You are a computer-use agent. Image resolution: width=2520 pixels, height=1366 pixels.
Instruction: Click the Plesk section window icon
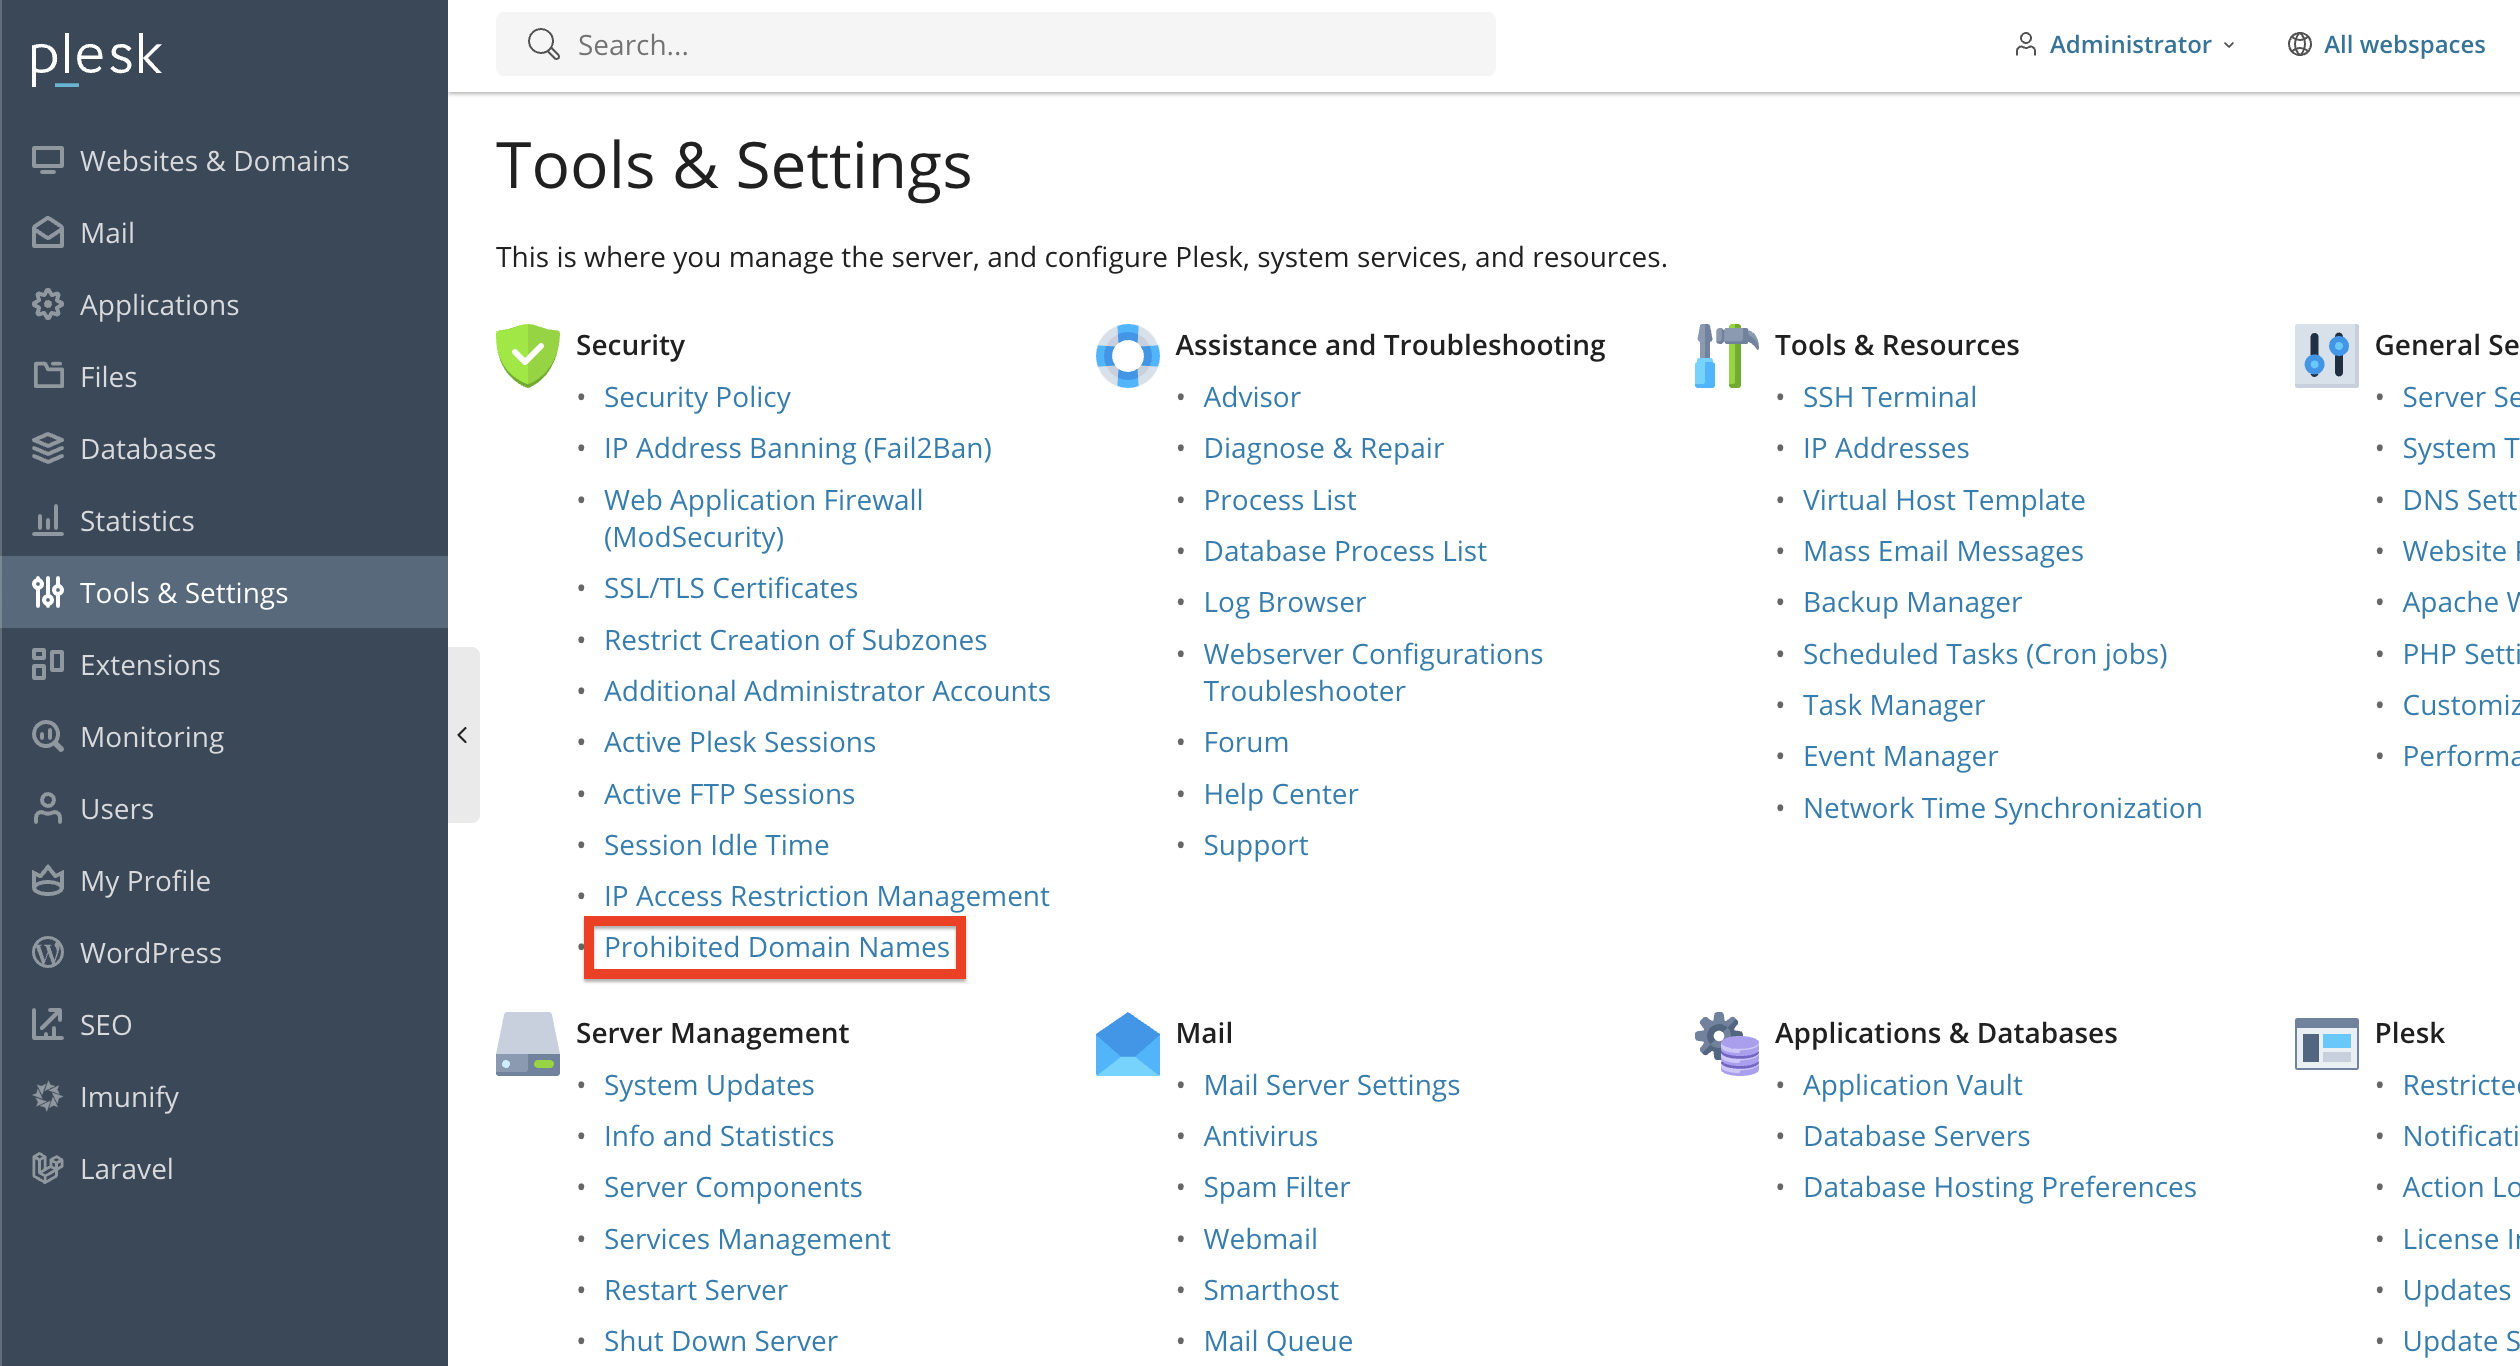[x=2326, y=1044]
